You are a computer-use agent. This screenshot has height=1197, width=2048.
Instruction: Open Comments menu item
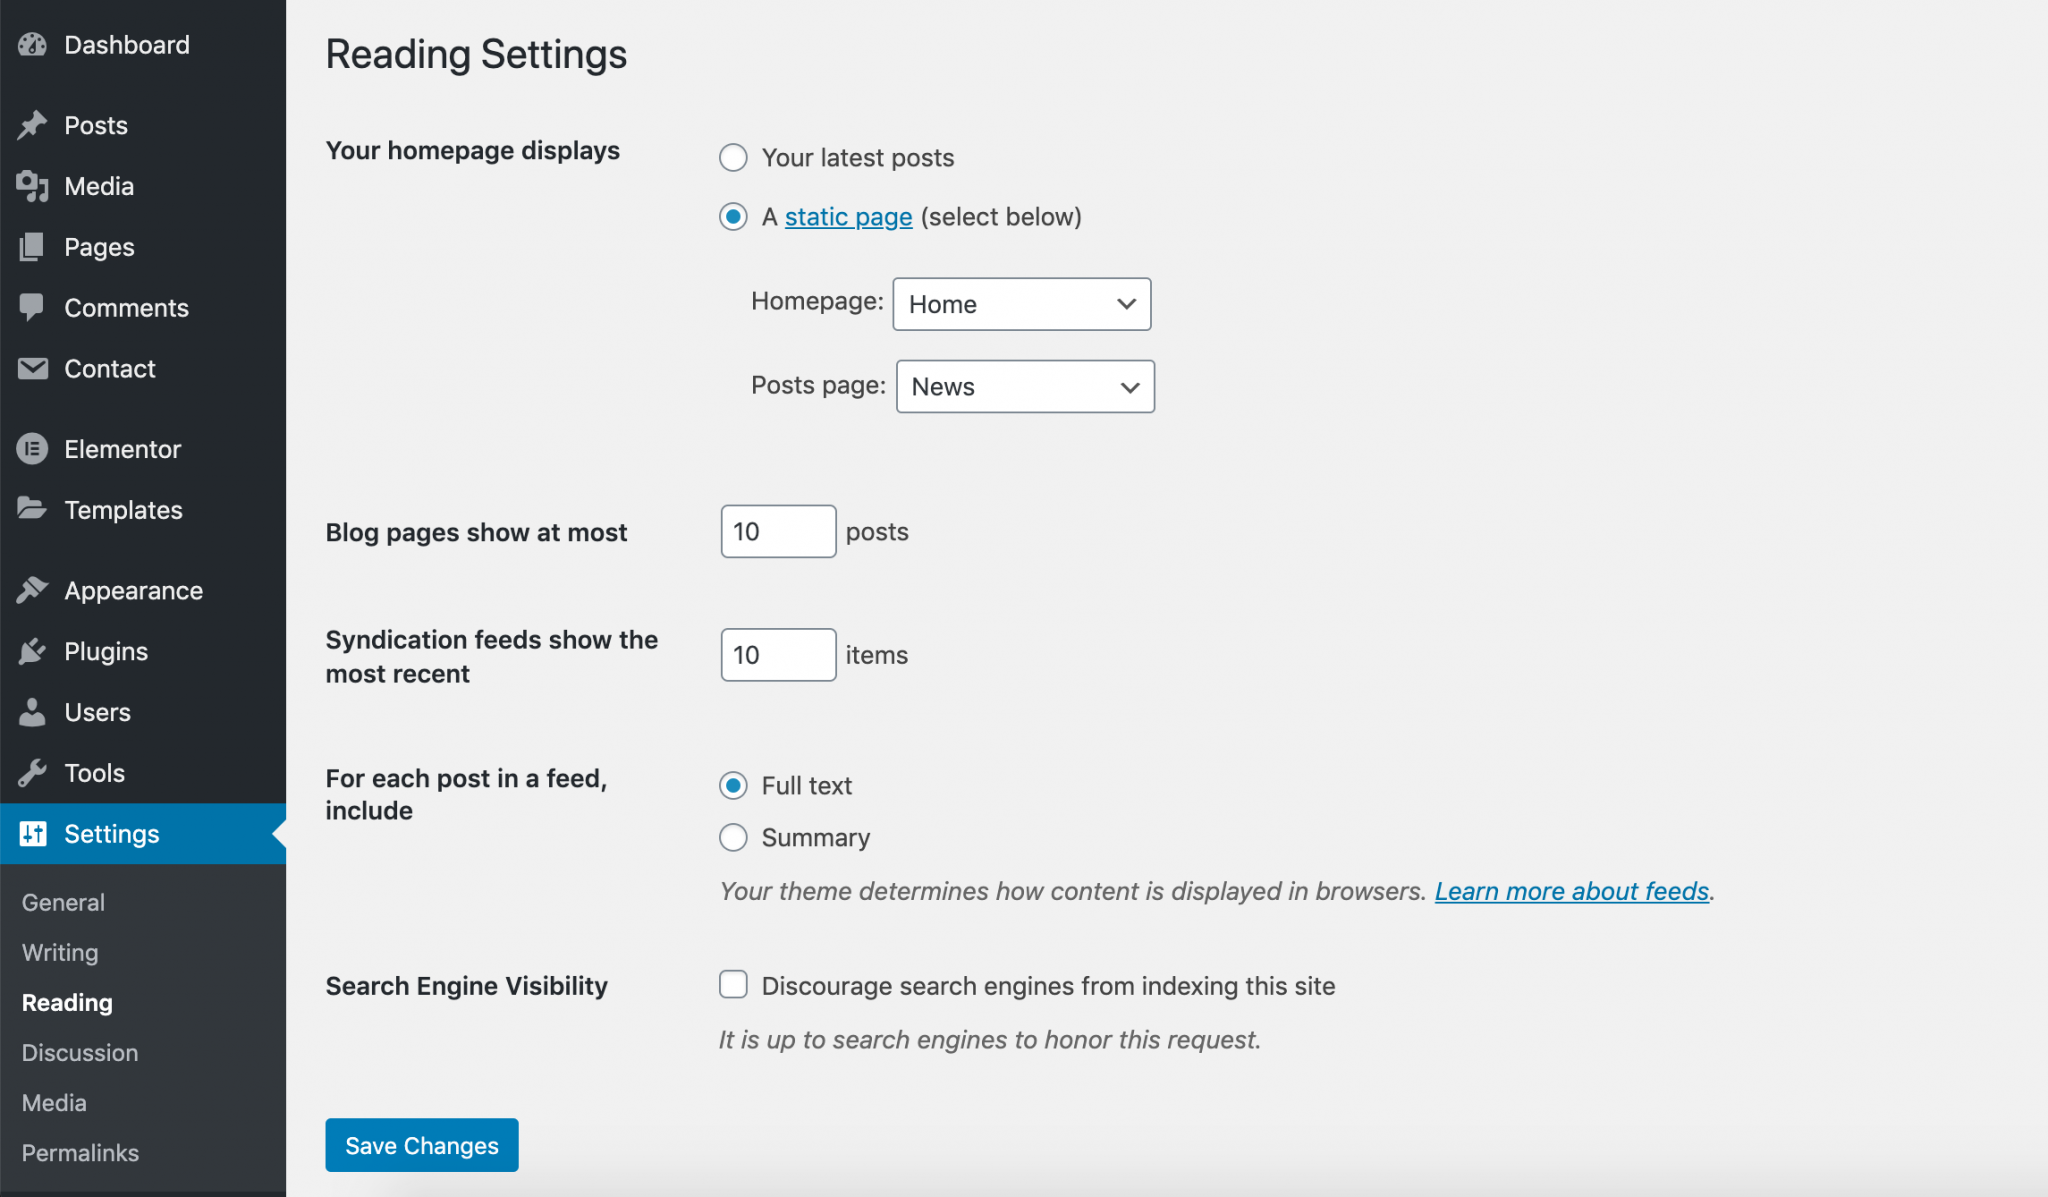pos(143,308)
